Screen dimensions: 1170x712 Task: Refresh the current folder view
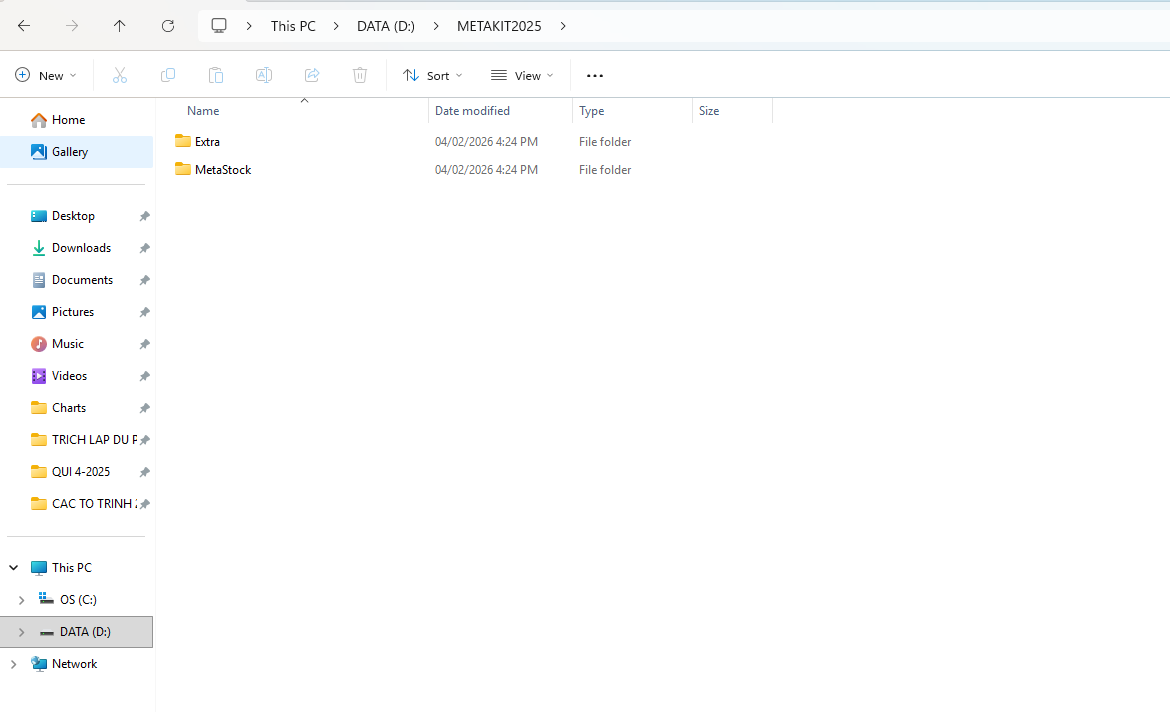168,26
